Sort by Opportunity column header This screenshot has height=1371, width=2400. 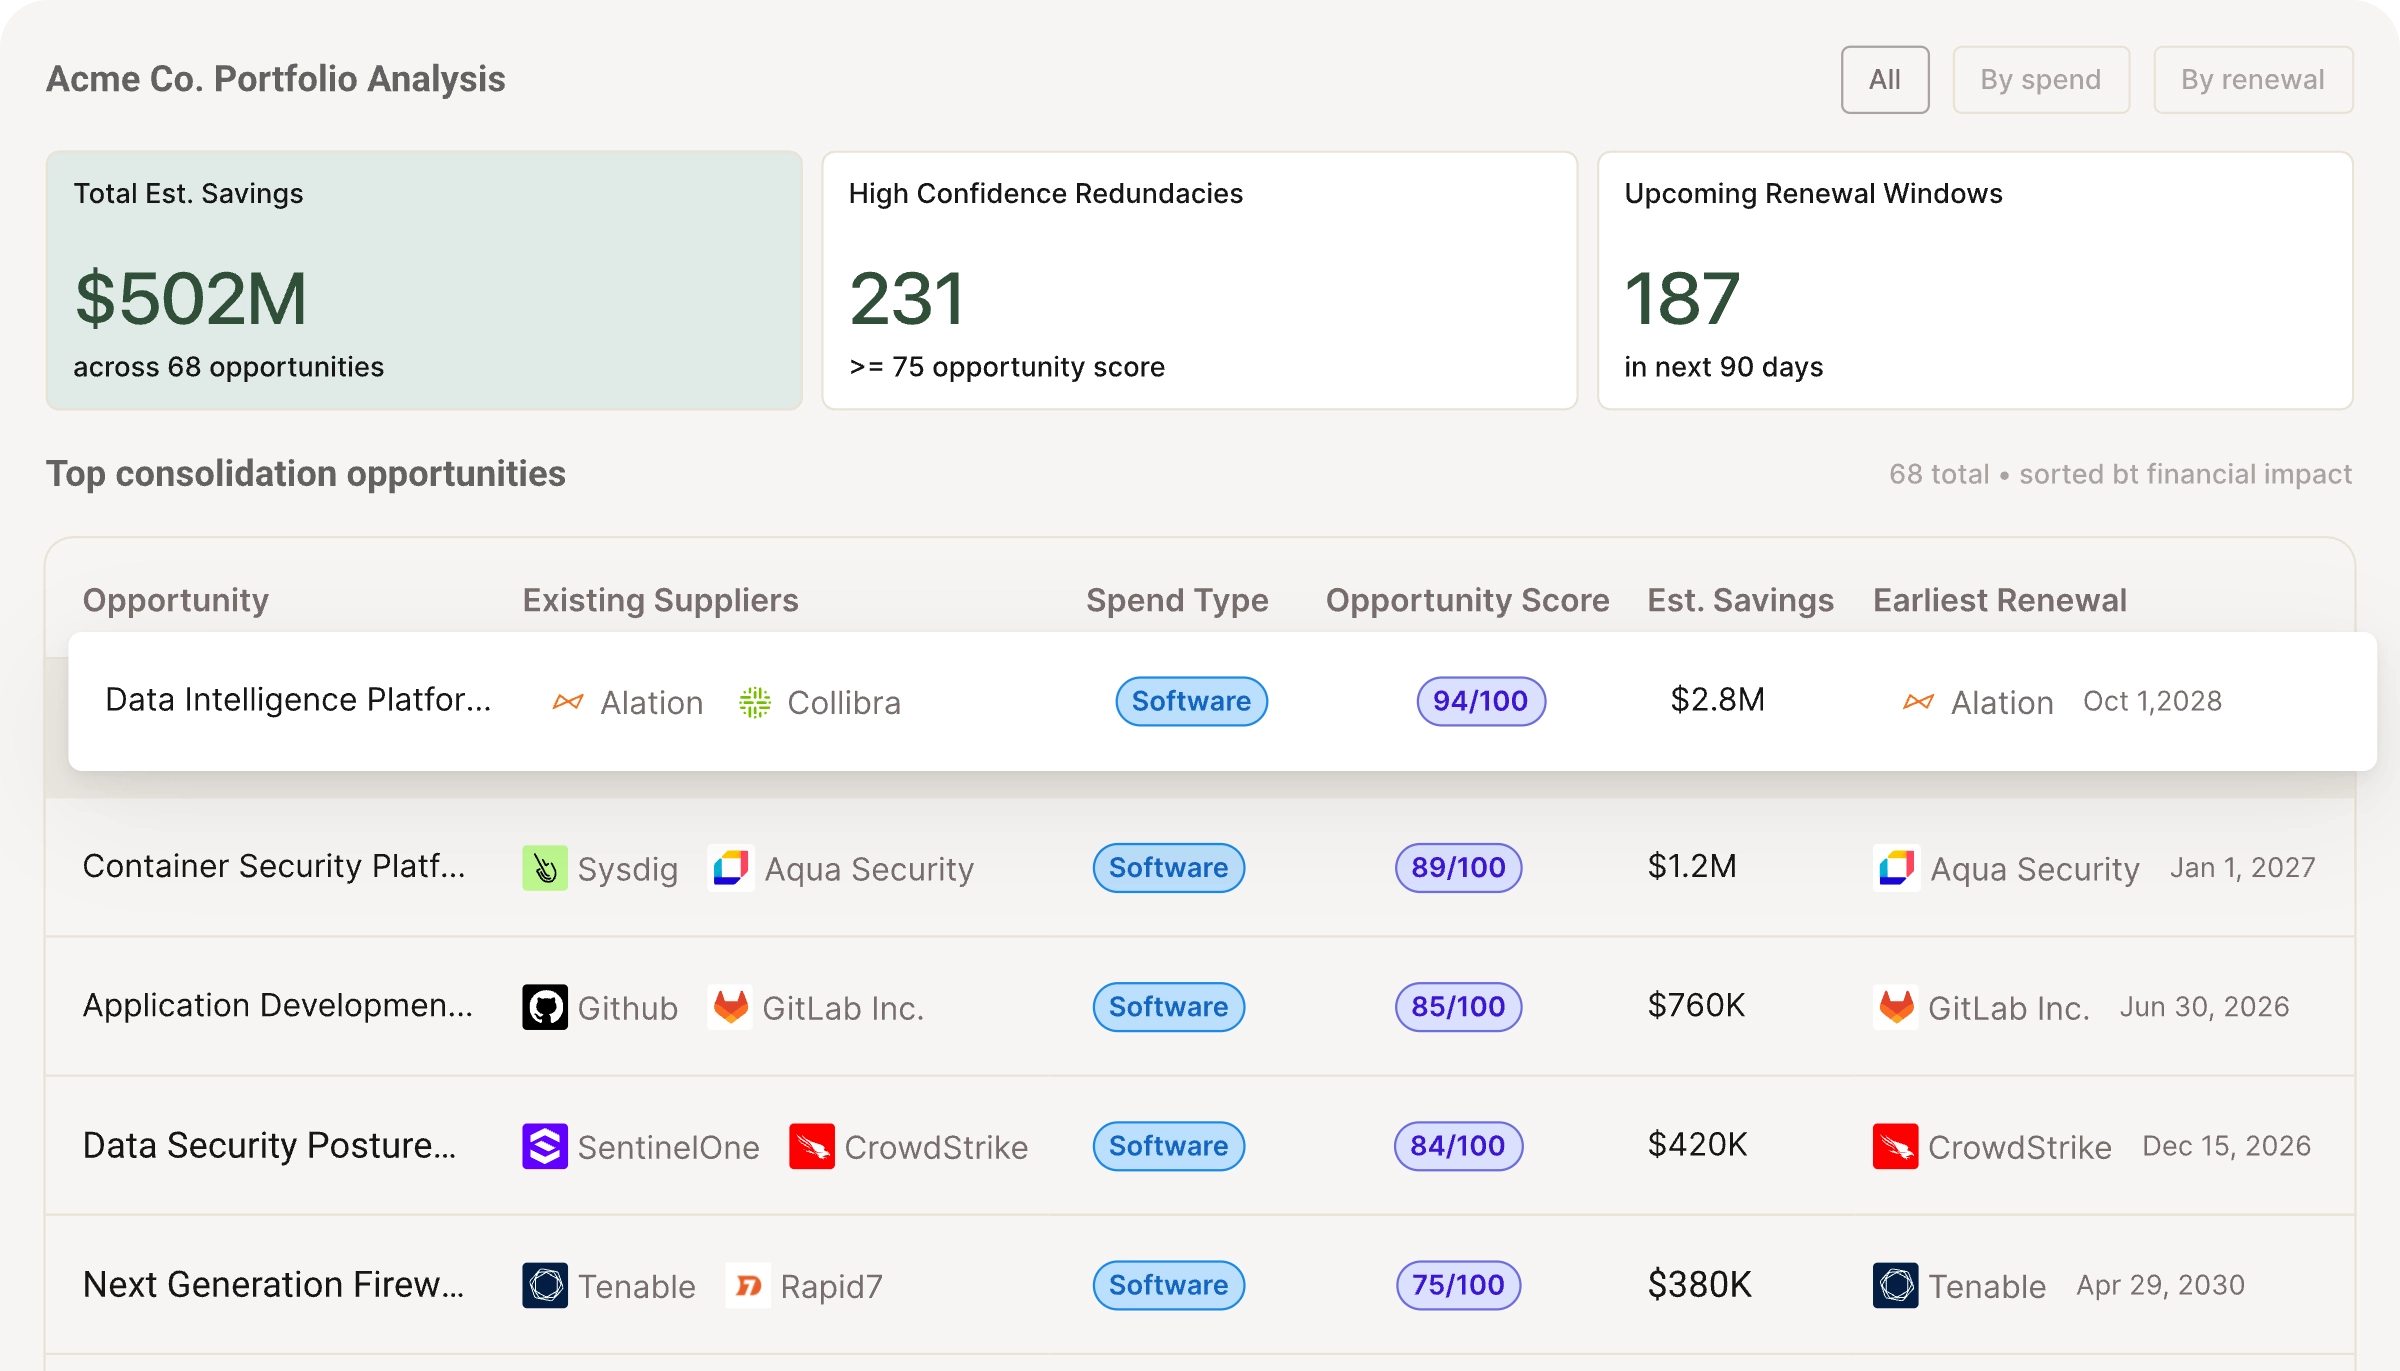pos(176,600)
